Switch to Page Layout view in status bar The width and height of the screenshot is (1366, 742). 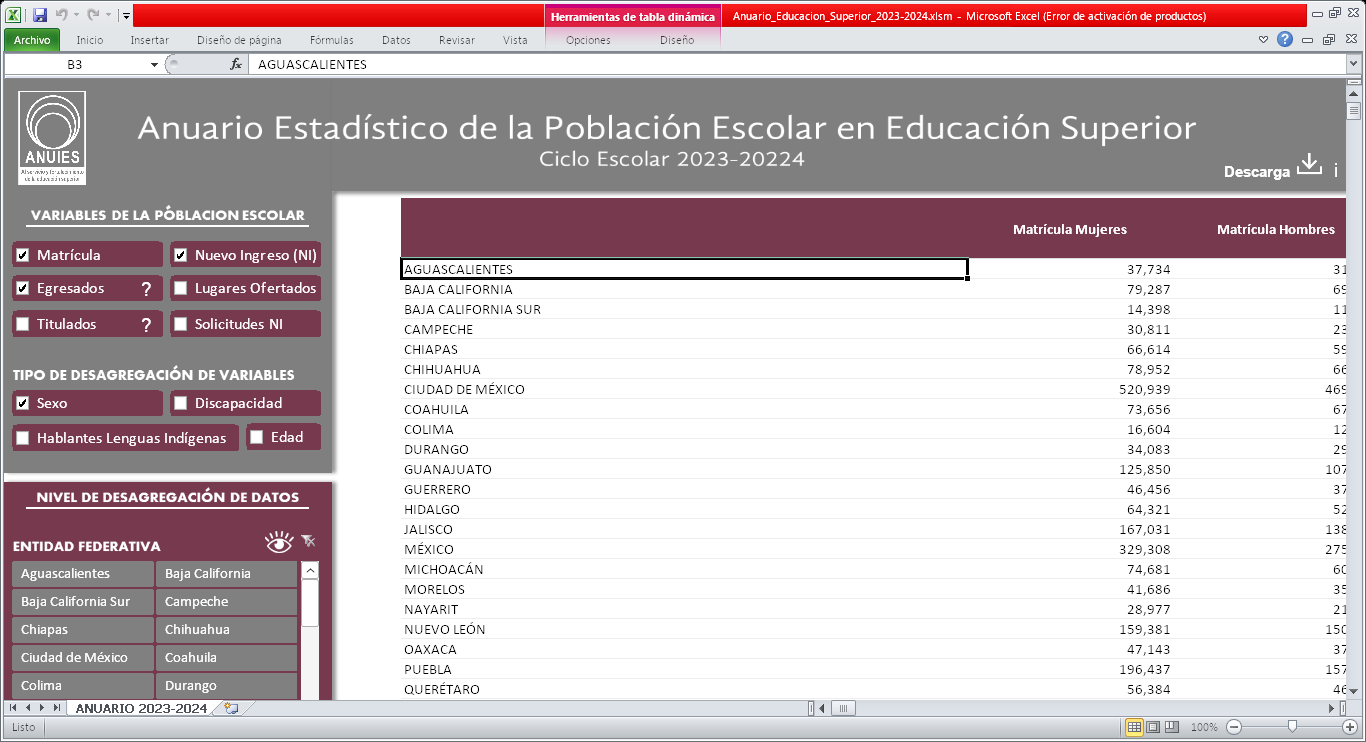point(1153,727)
